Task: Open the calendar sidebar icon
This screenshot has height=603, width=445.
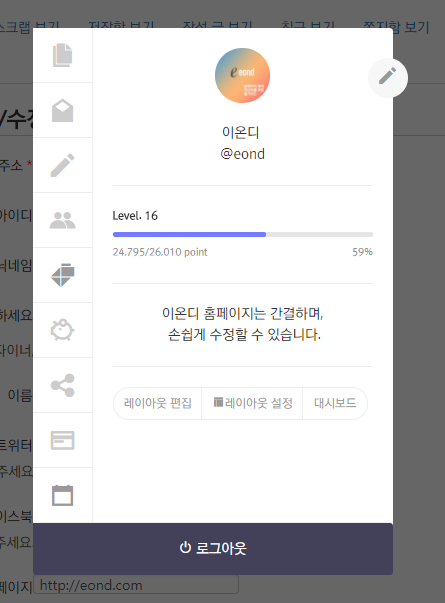Action: 62,495
